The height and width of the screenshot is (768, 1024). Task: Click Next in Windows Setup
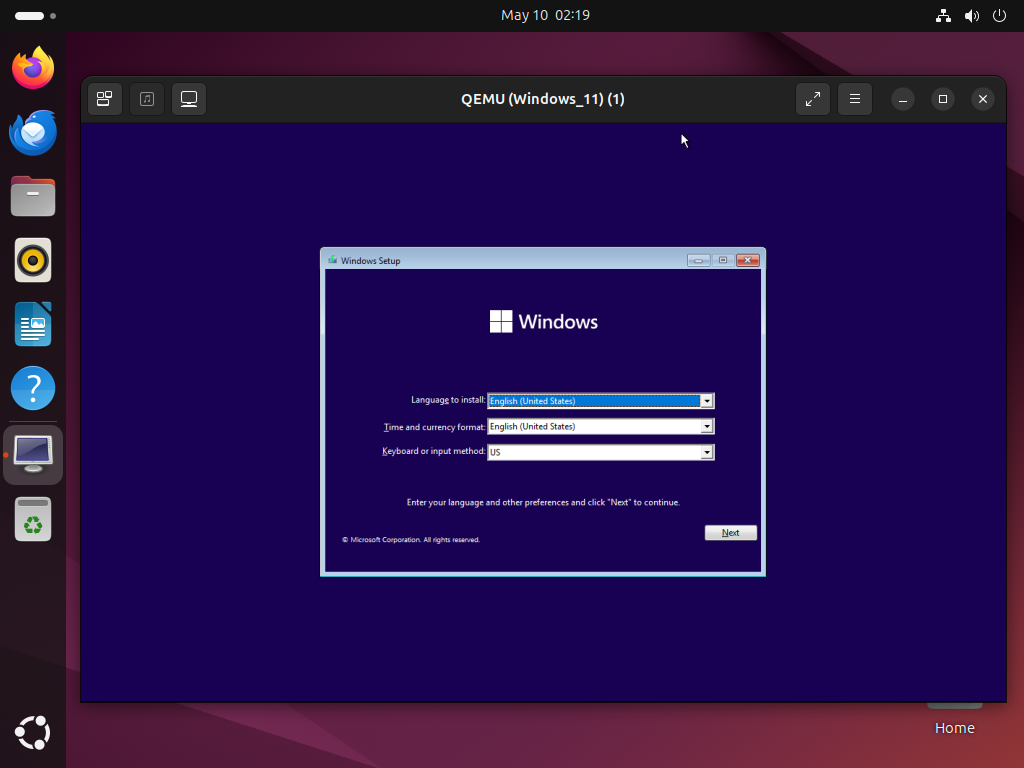click(x=731, y=533)
